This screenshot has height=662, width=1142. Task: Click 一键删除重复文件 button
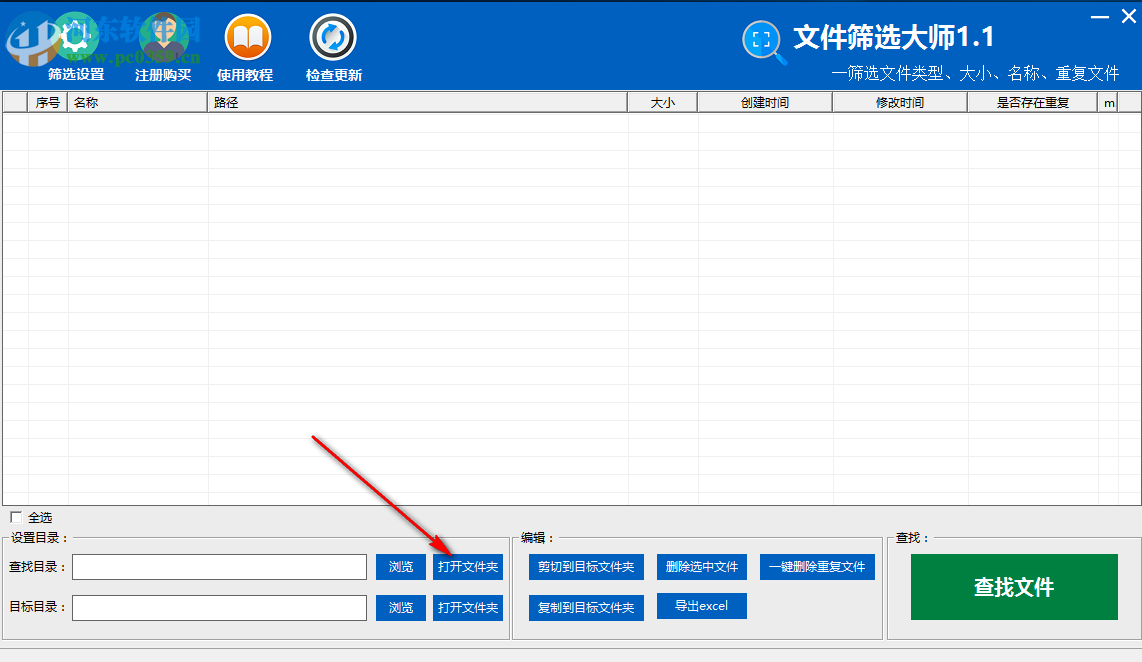point(817,567)
